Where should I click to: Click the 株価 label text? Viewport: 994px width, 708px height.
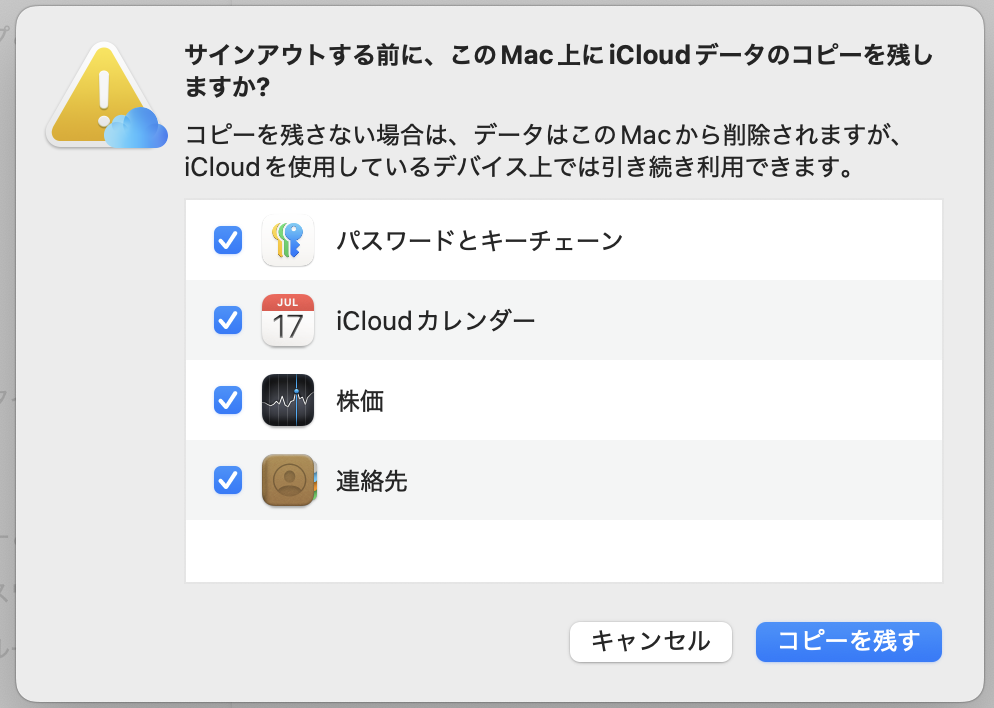click(x=360, y=401)
